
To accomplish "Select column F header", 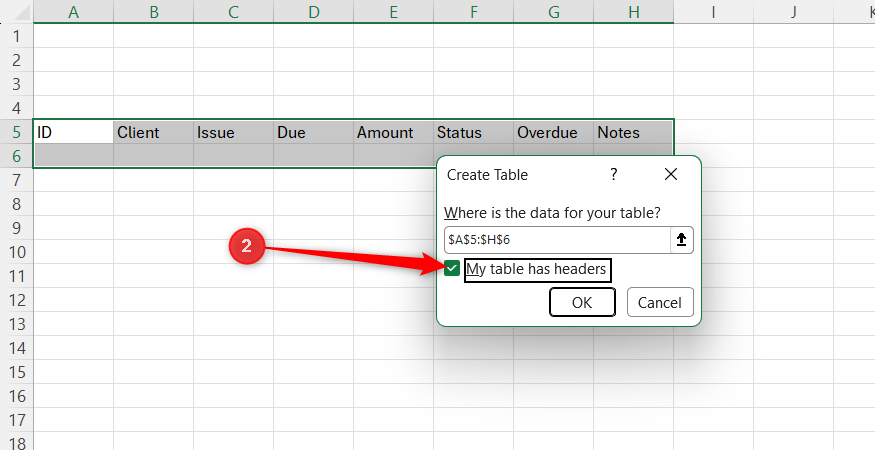I will point(473,12).
